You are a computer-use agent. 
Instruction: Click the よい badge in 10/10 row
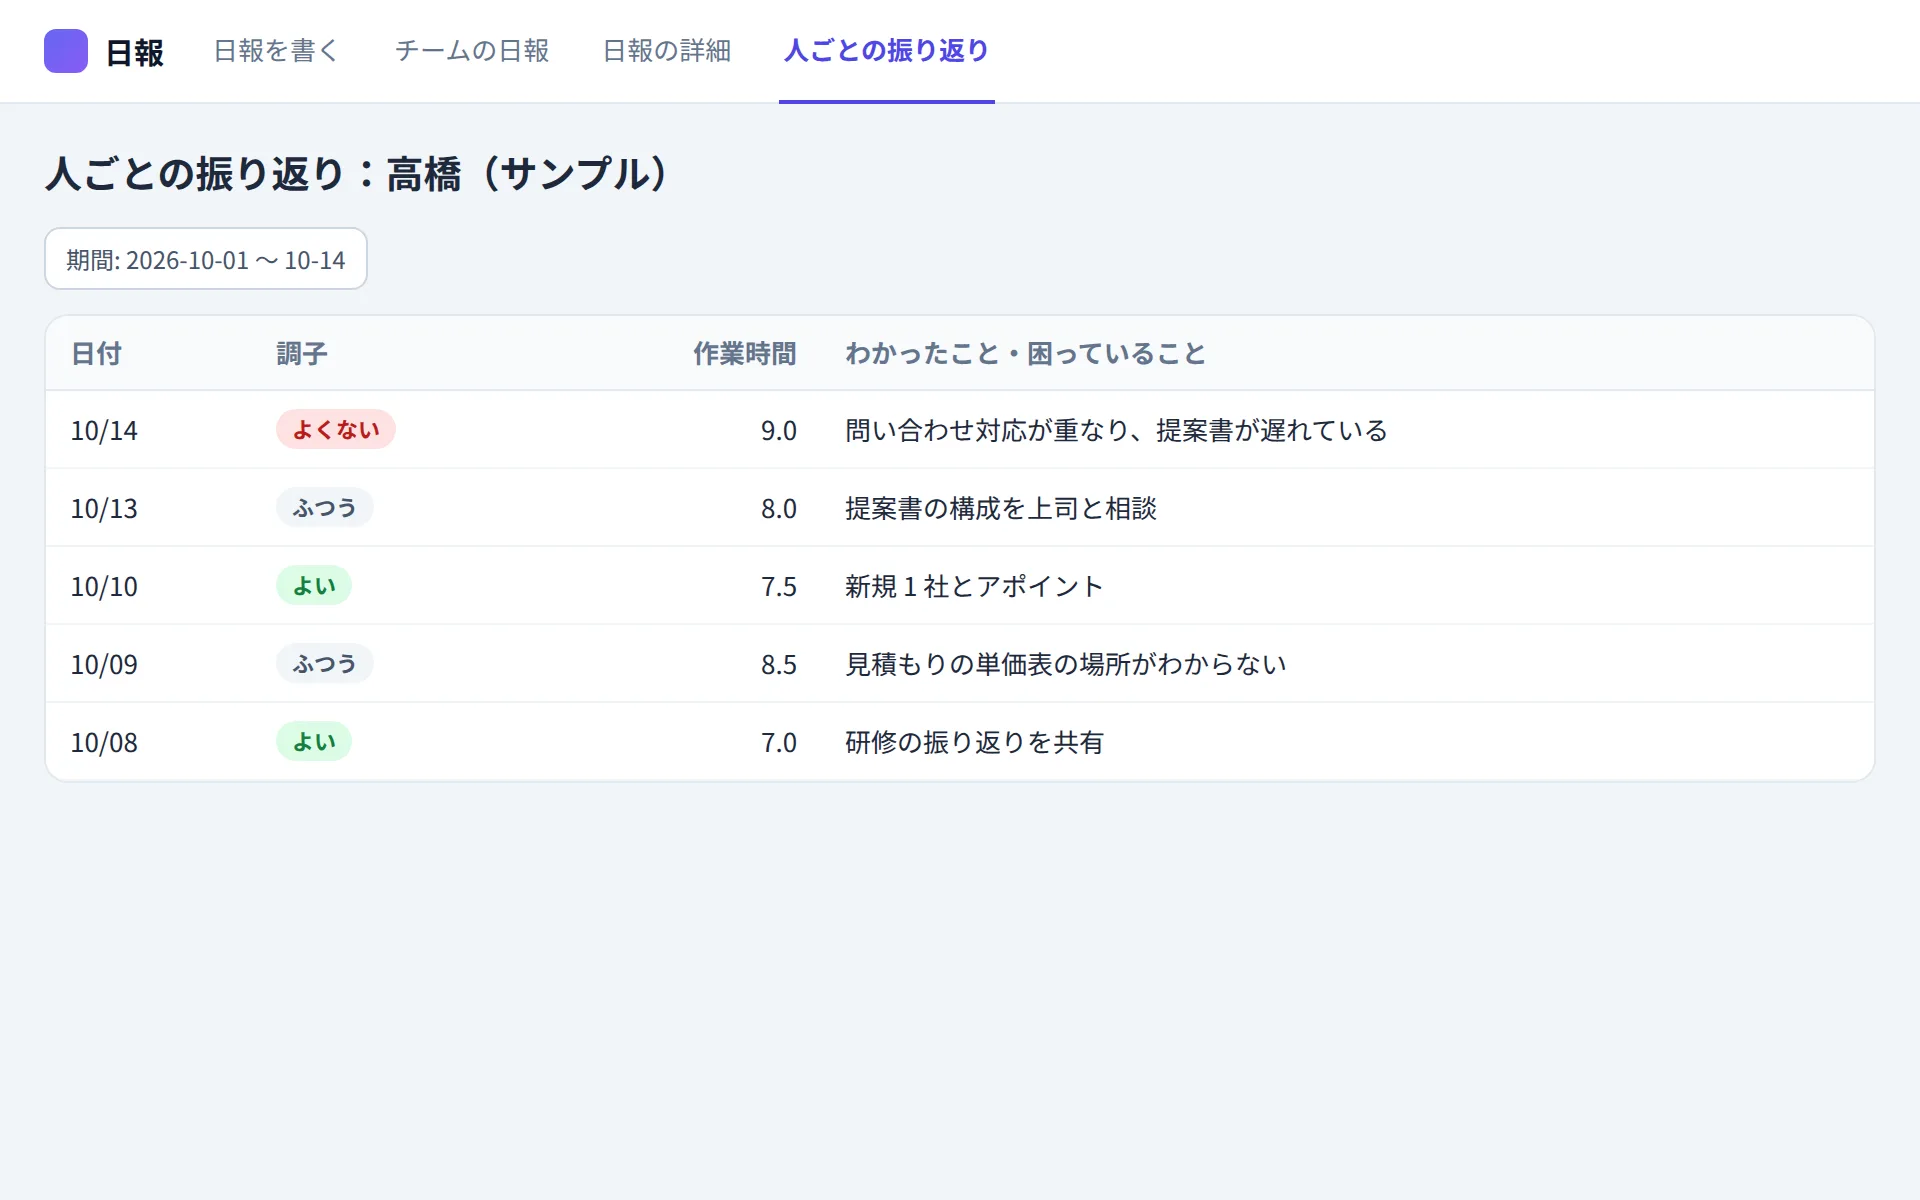tap(314, 585)
